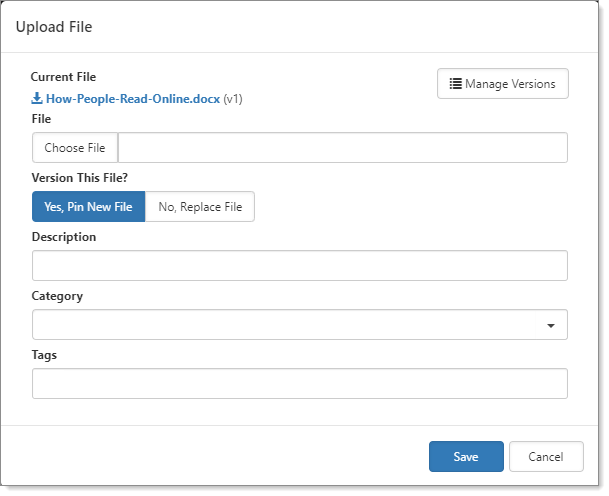Switch to No, Replace File option
This screenshot has height=496, width=609.
[x=200, y=207]
